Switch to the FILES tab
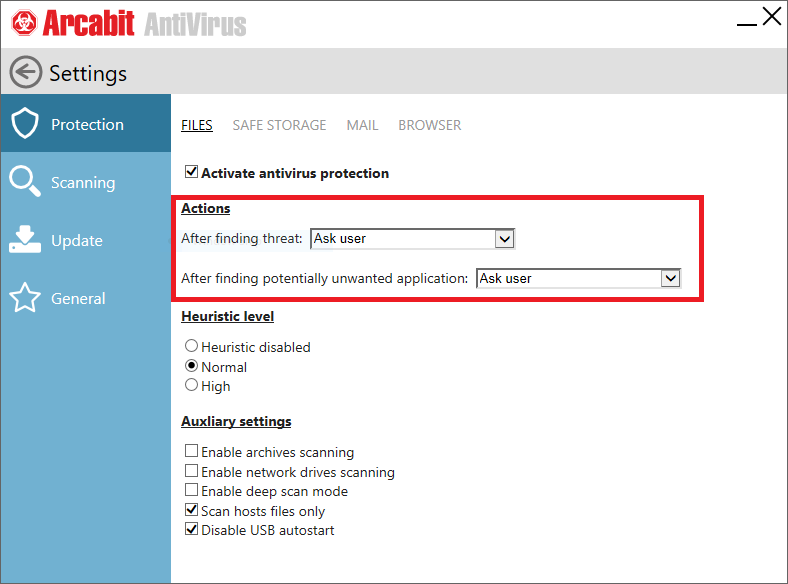This screenshot has height=584, width=788. tap(197, 125)
